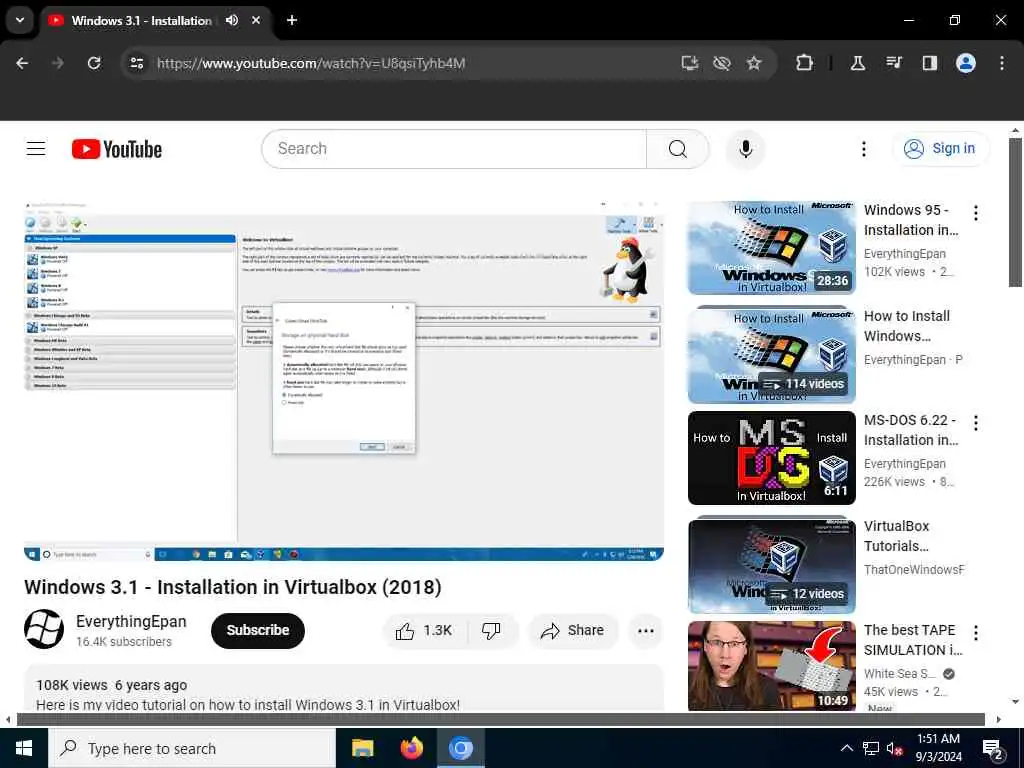Start voice search with the microphone
Image resolution: width=1024 pixels, height=768 pixels.
[745, 149]
